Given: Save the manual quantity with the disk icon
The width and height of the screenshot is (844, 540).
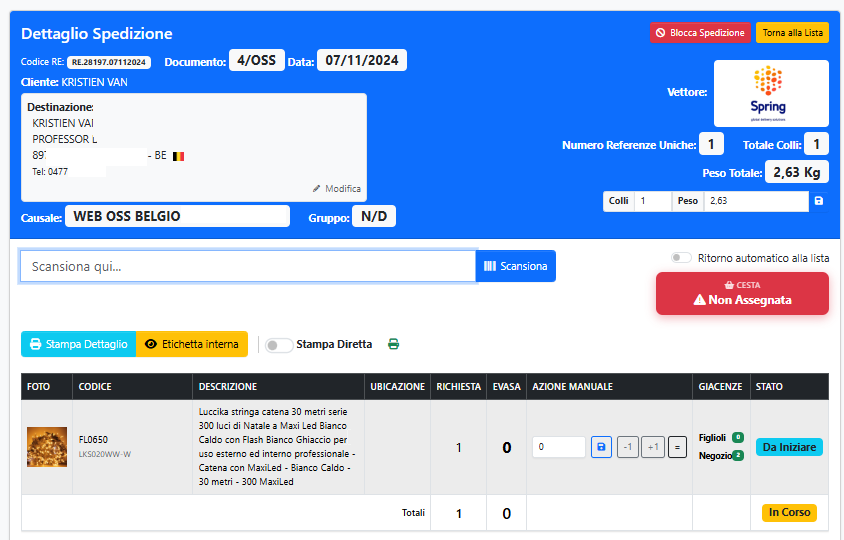Looking at the screenshot, I should pos(601,447).
